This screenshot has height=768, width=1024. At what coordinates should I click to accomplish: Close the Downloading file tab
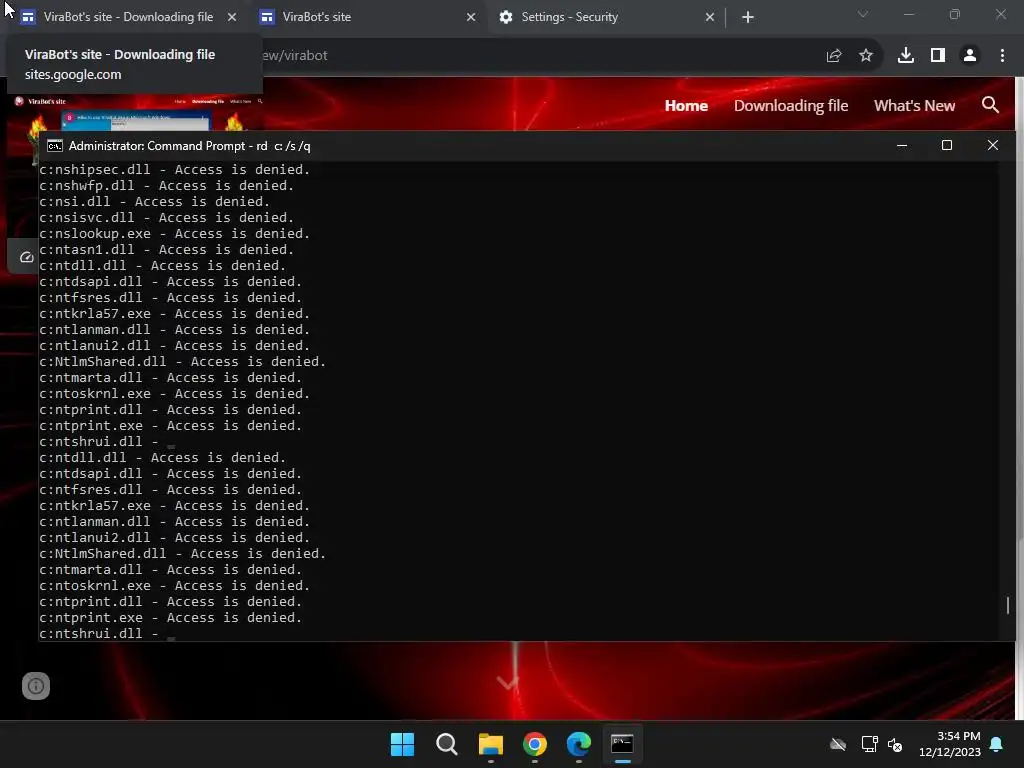click(x=232, y=17)
